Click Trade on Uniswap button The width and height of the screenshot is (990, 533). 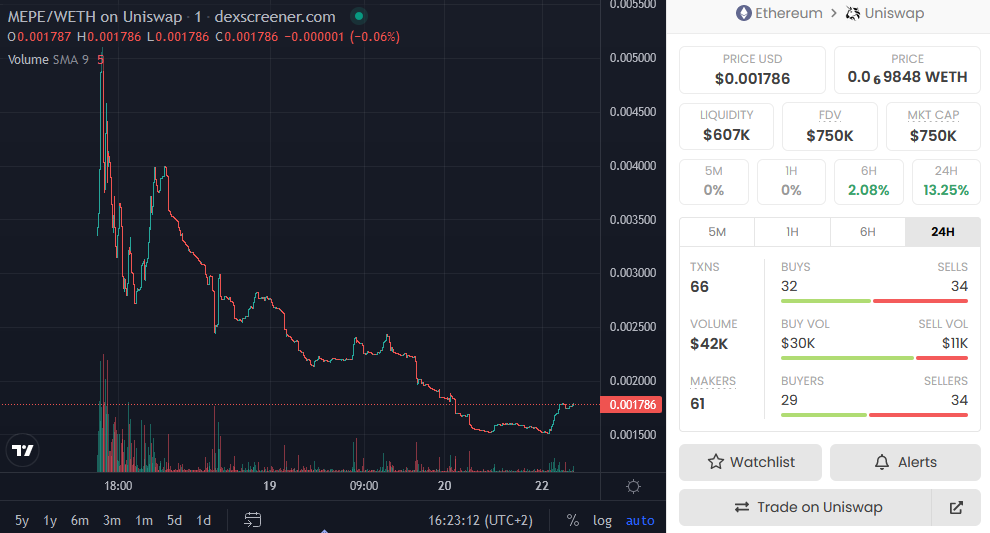coord(806,507)
